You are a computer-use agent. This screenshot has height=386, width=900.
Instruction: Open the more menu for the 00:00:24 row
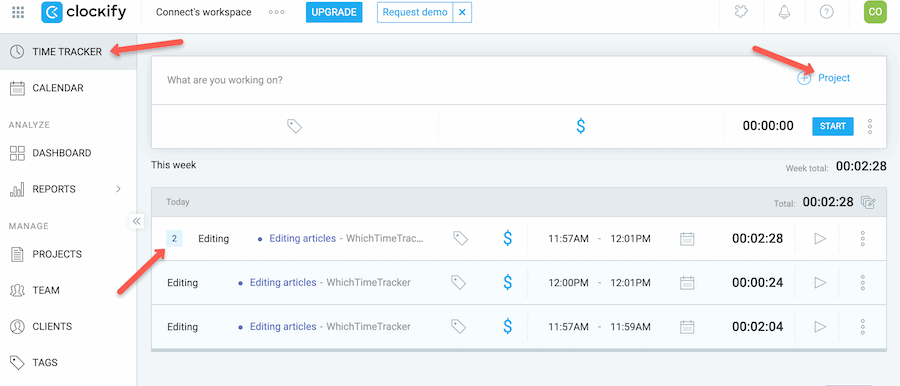click(x=863, y=283)
